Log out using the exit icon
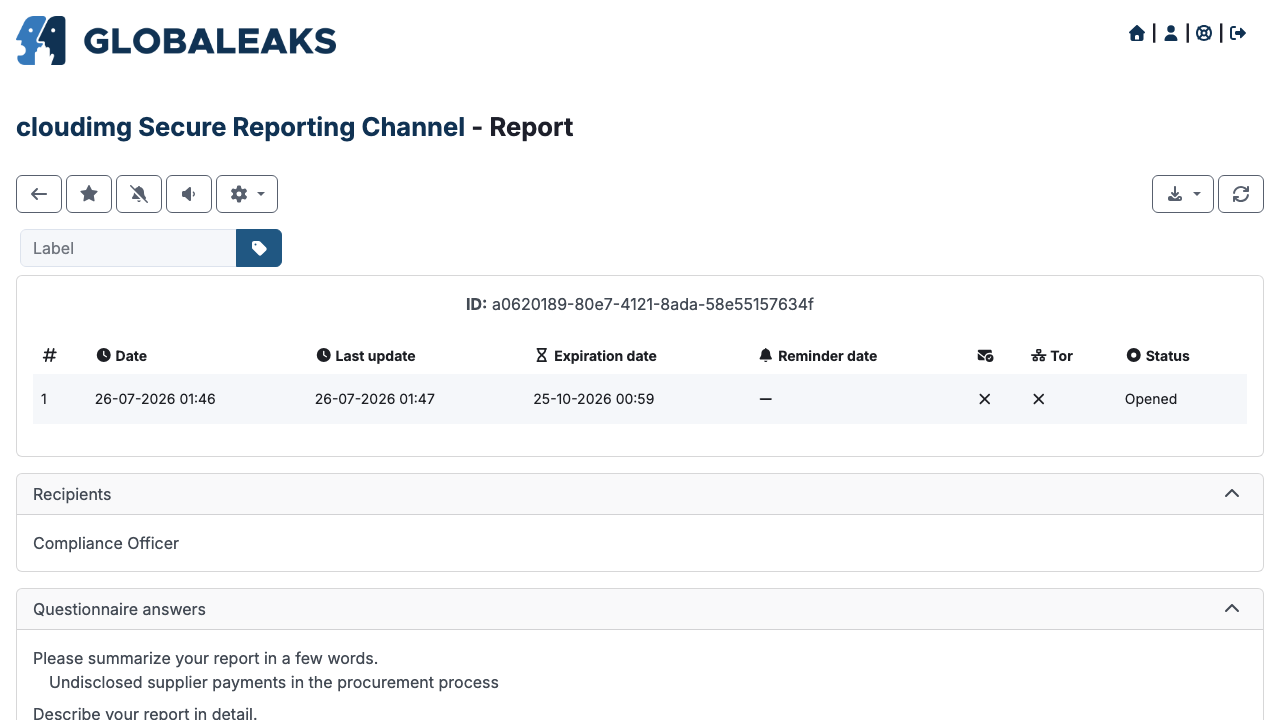 point(1238,33)
